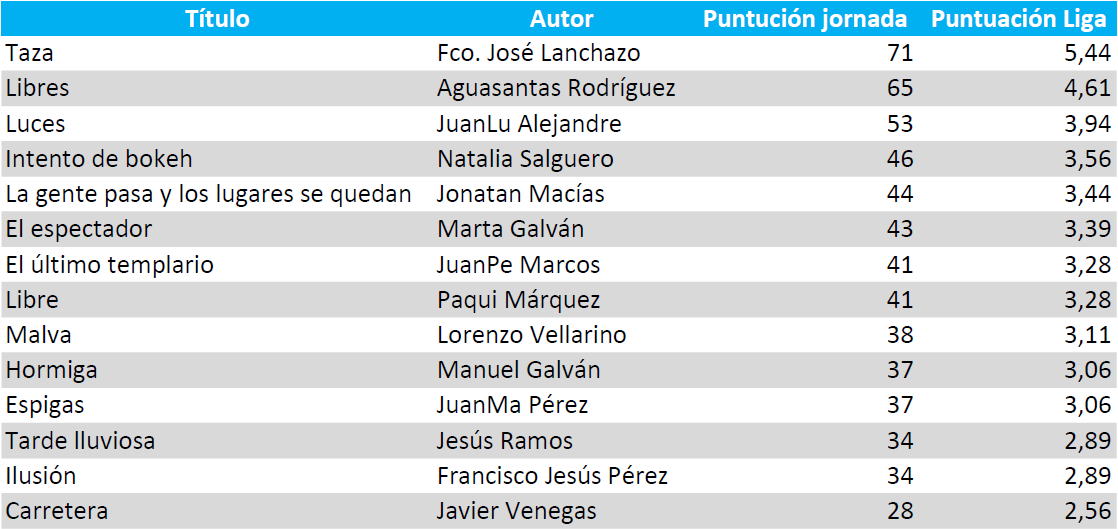Select the Tarde lluviosa title cell

click(x=80, y=441)
